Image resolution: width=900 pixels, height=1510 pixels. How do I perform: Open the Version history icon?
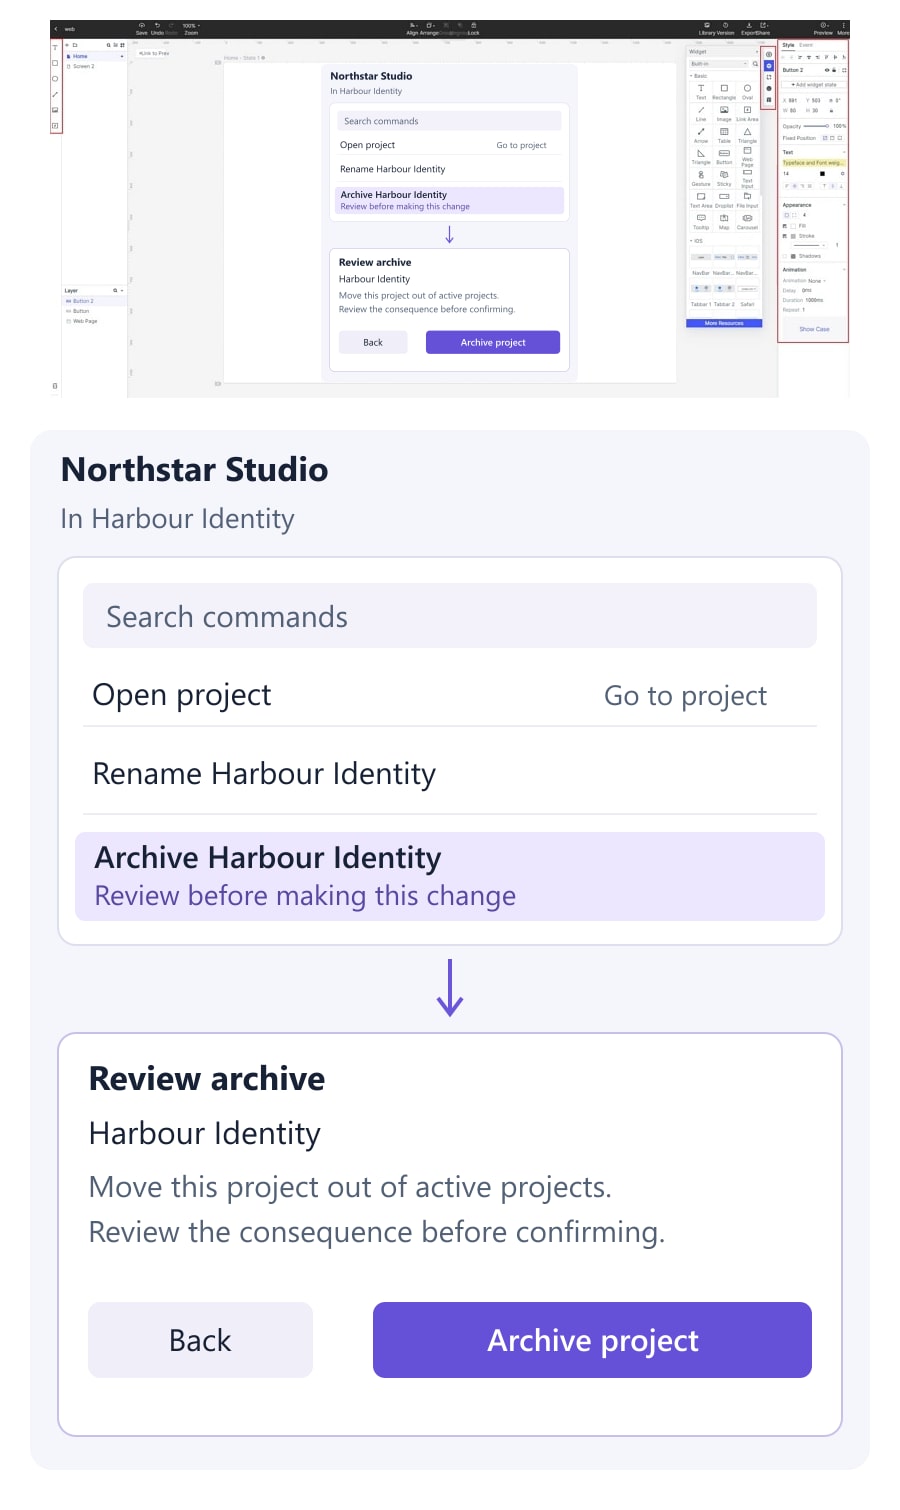click(x=725, y=25)
